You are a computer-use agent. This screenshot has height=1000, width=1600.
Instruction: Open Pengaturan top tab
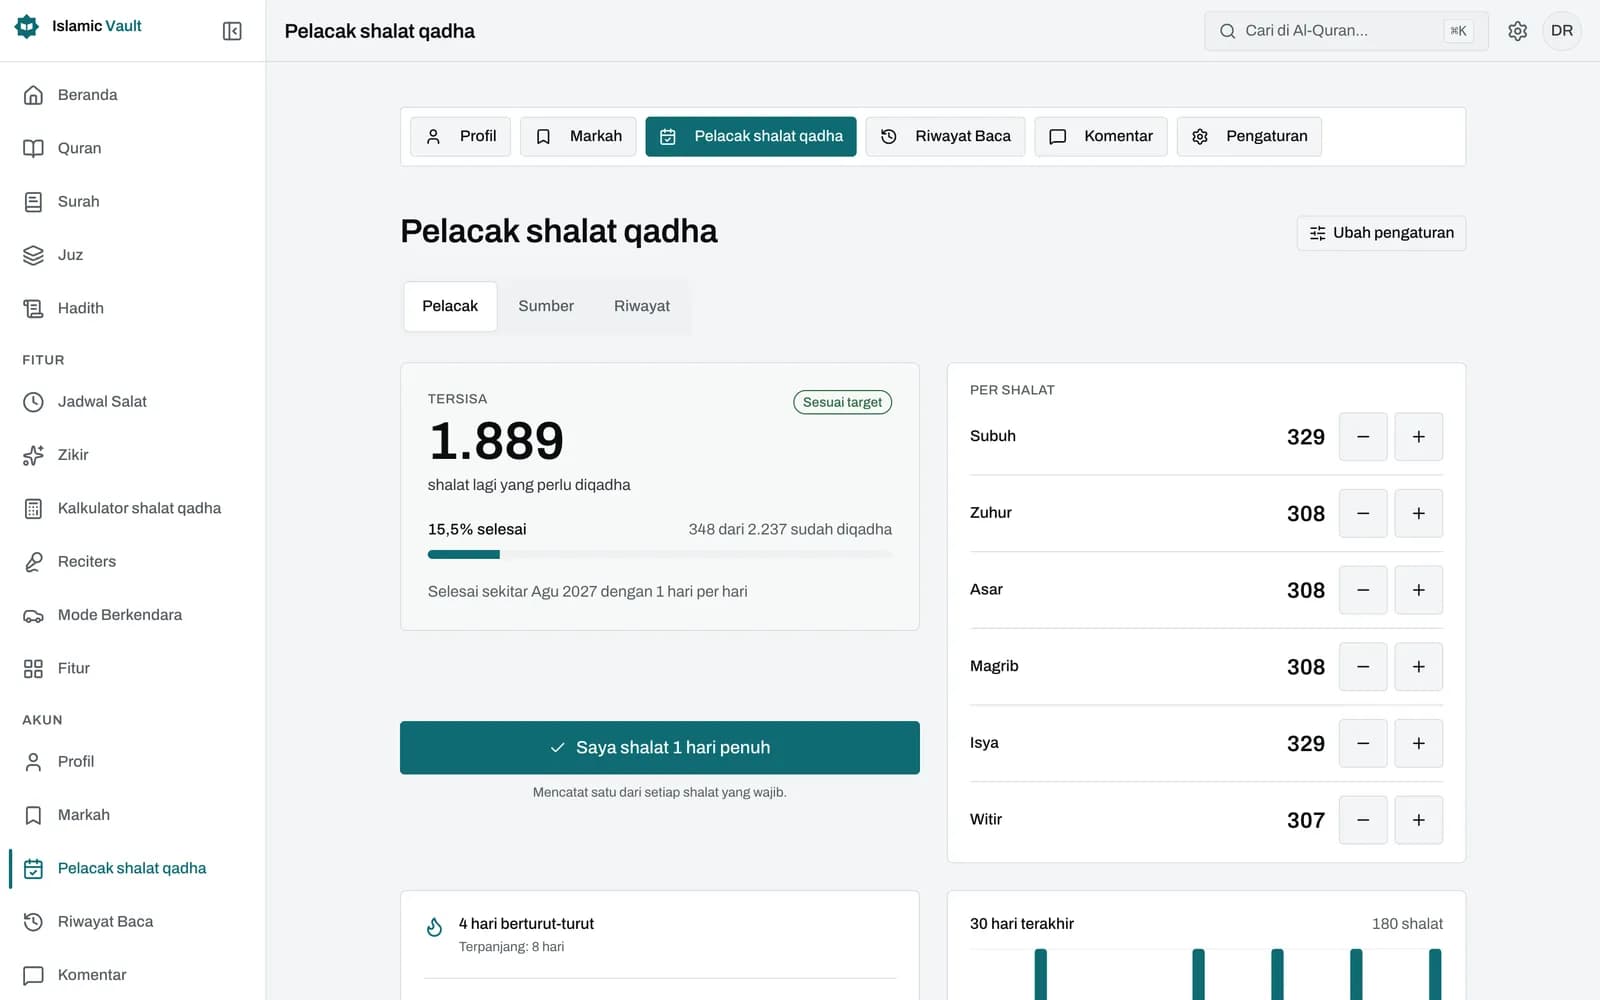coord(1249,136)
